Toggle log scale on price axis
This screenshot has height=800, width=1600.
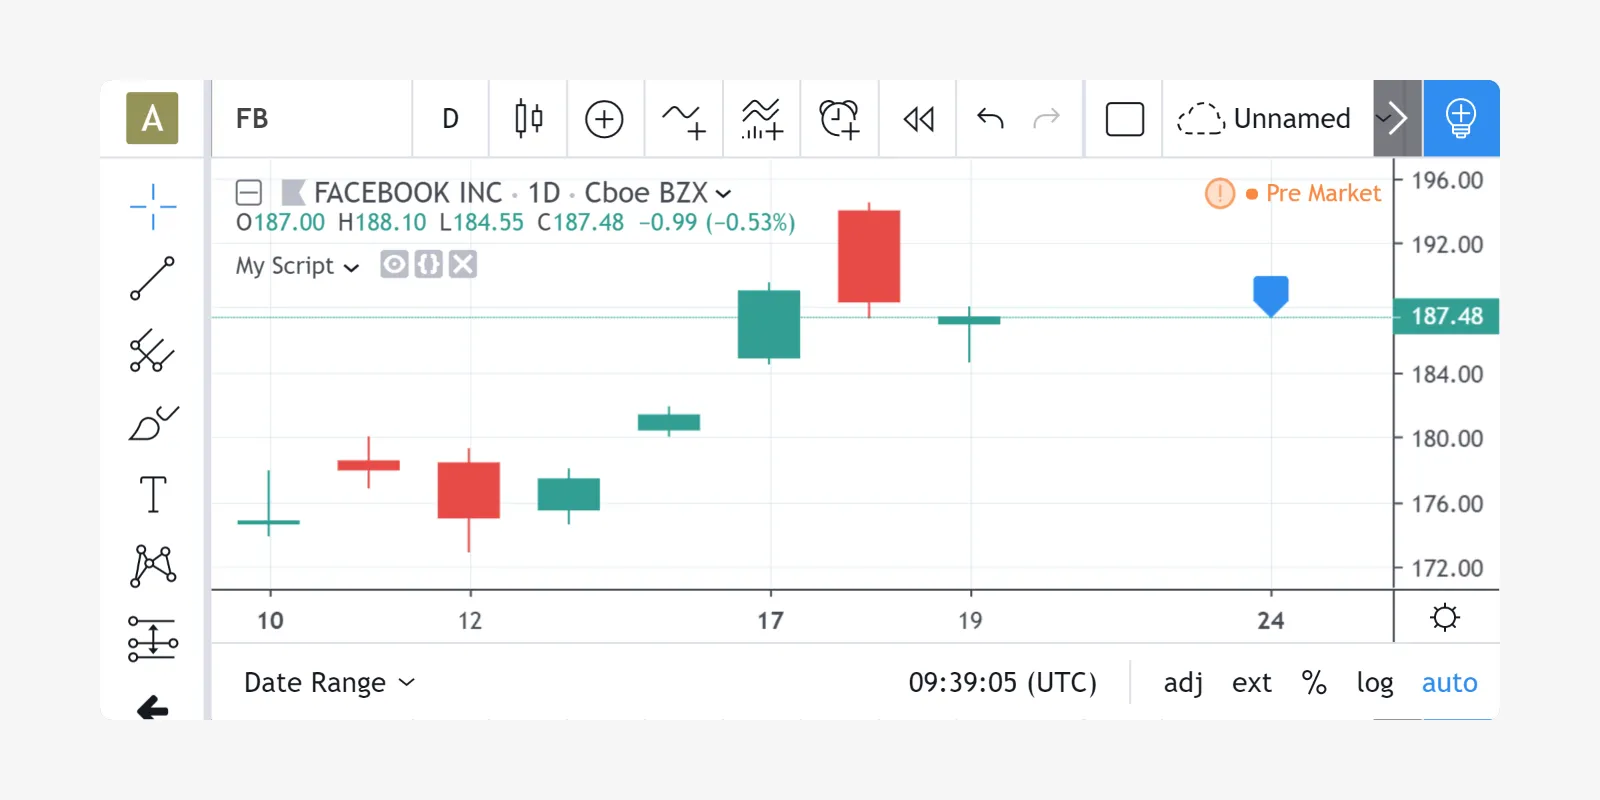1374,683
